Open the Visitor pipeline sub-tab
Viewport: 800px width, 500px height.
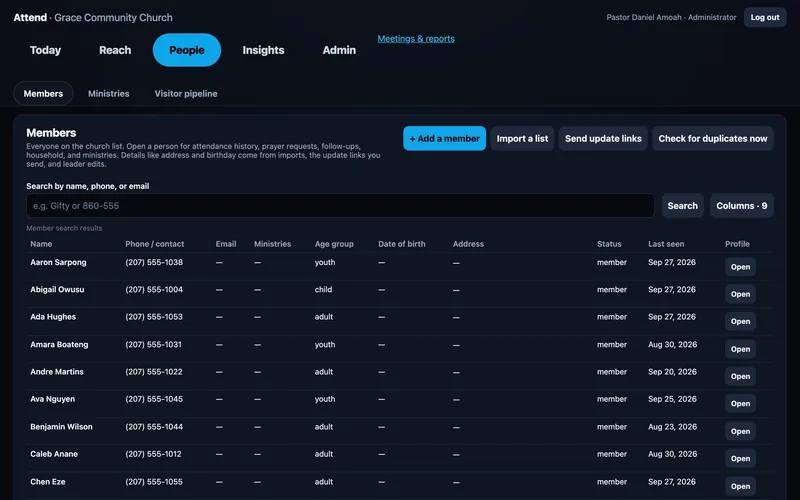click(186, 93)
